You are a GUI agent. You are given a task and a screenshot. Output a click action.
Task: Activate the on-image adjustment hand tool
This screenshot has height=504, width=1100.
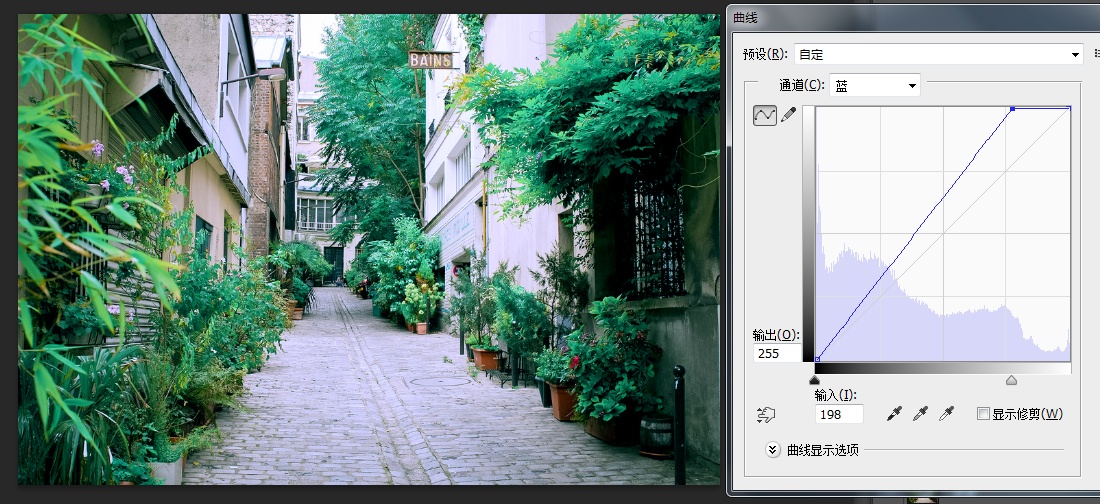click(x=765, y=415)
